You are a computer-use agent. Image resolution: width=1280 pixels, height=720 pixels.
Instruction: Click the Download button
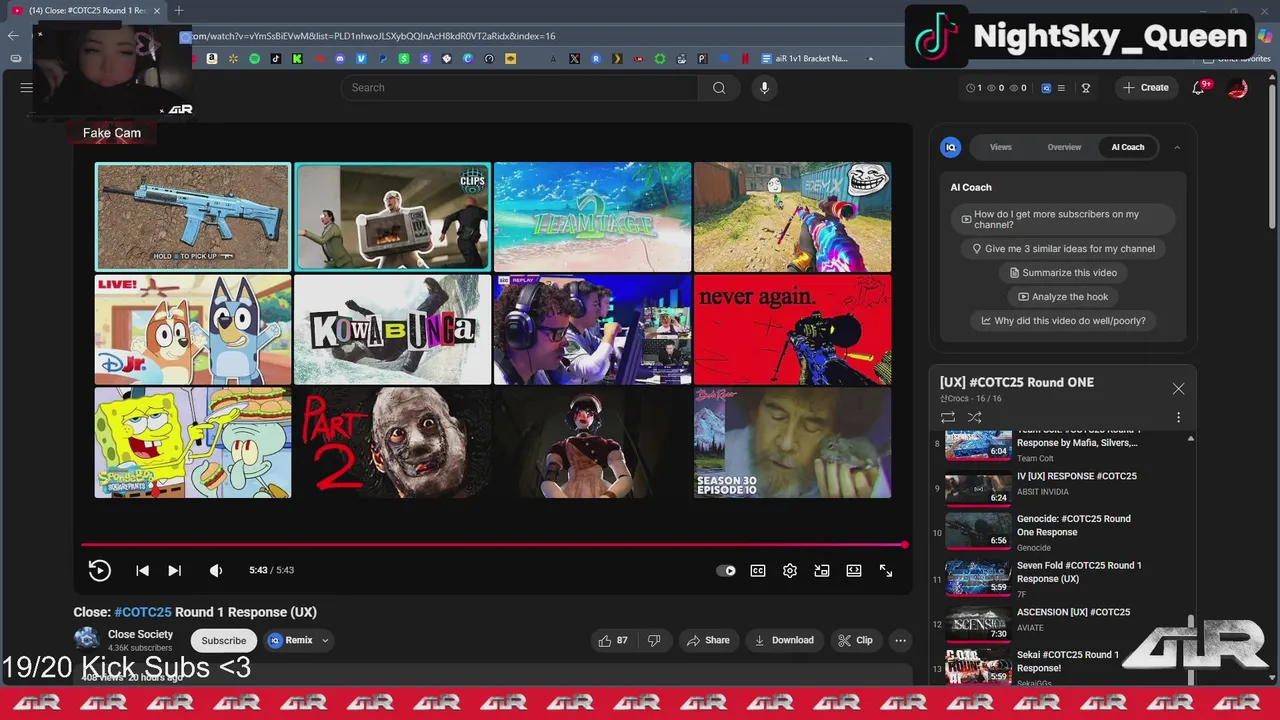coord(783,640)
